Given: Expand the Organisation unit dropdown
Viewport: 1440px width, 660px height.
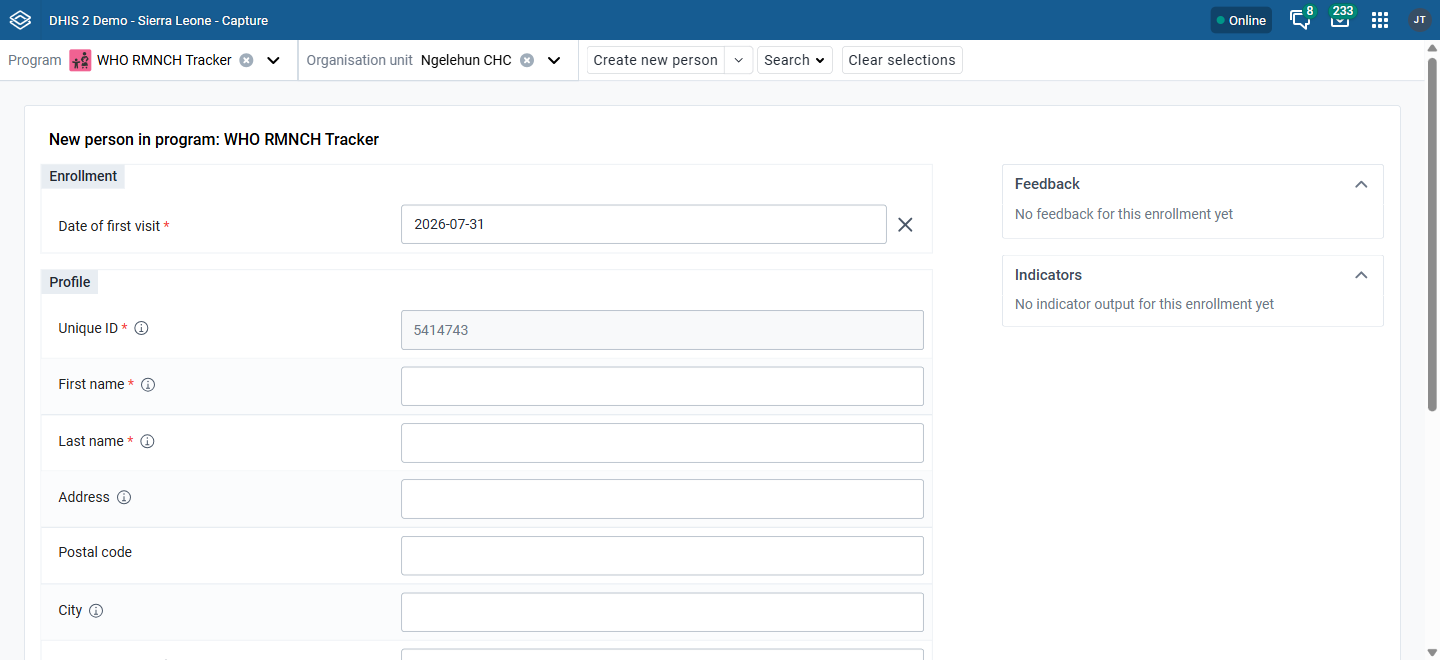Looking at the screenshot, I should pyautogui.click(x=554, y=60).
